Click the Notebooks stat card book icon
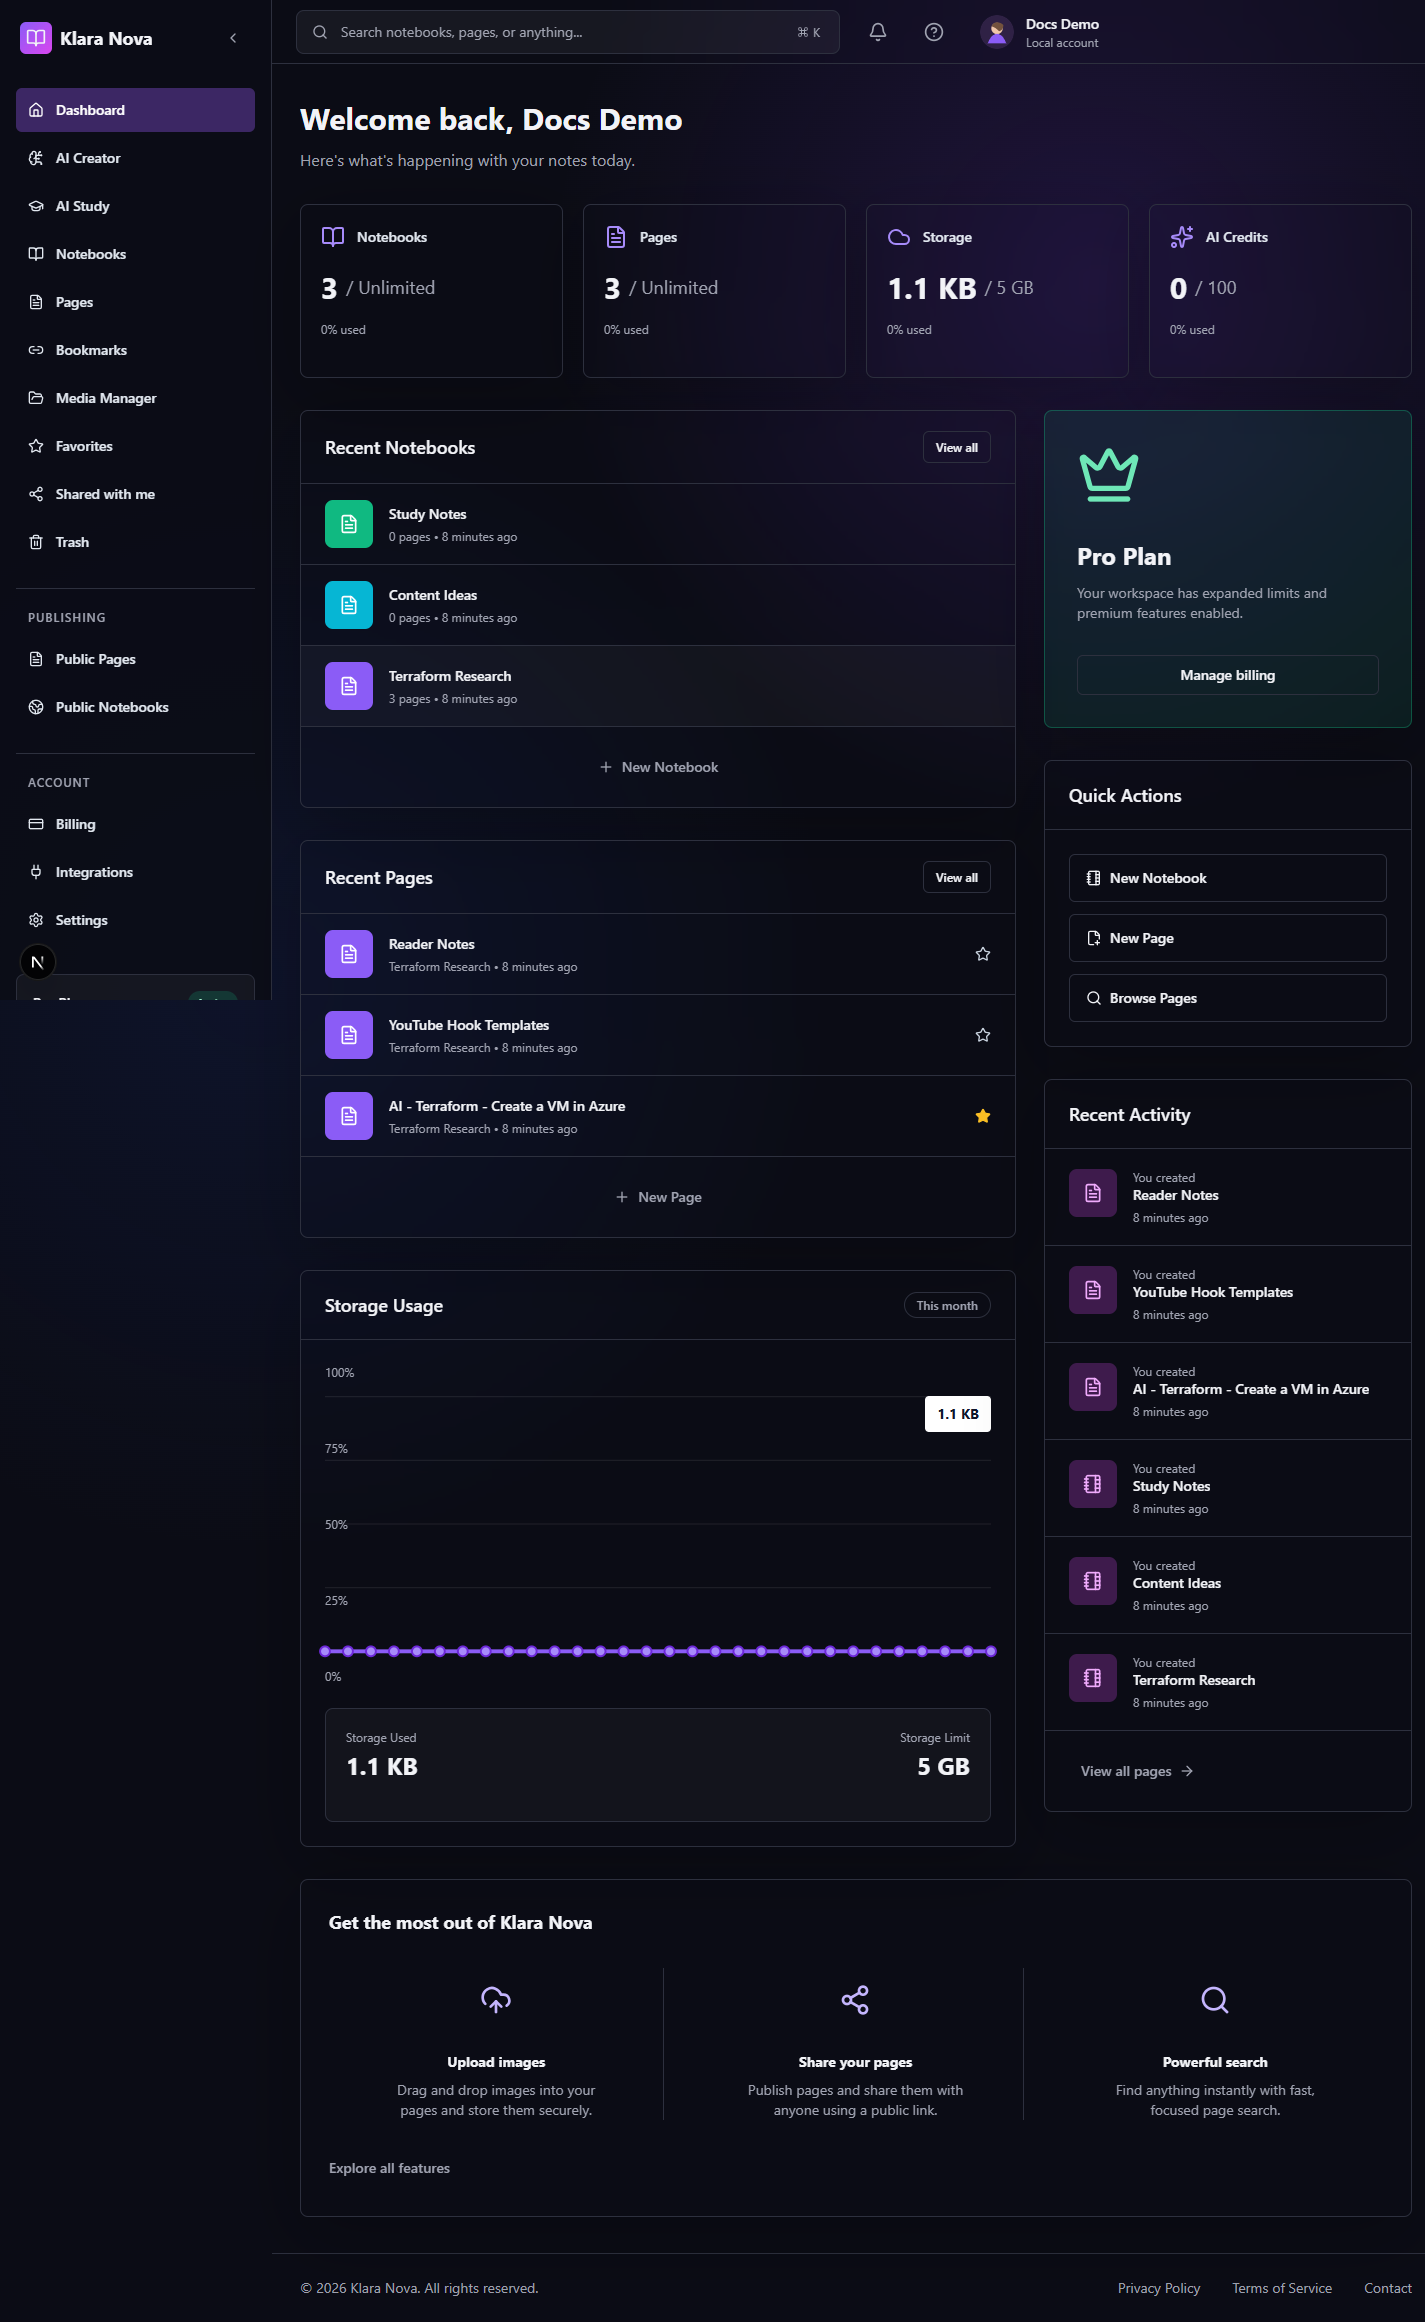 point(333,237)
